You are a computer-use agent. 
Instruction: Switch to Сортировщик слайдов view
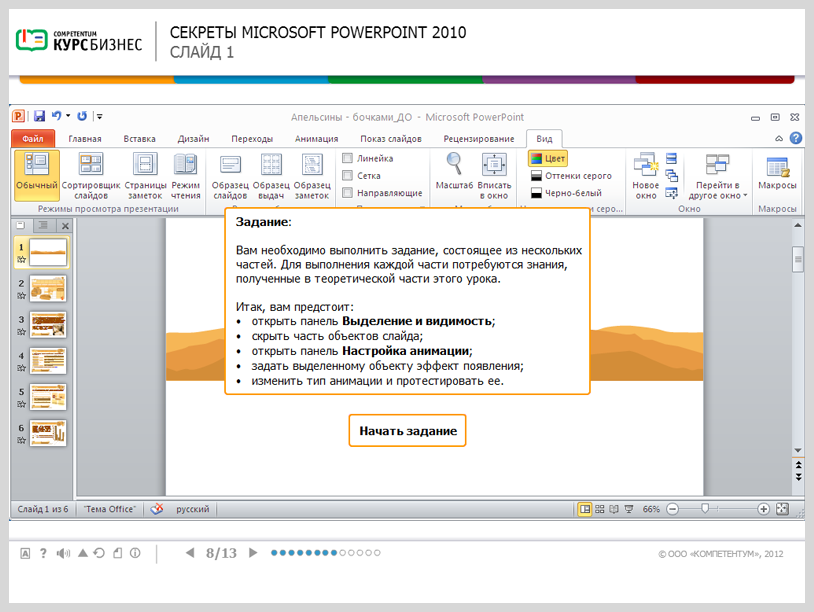[x=91, y=175]
